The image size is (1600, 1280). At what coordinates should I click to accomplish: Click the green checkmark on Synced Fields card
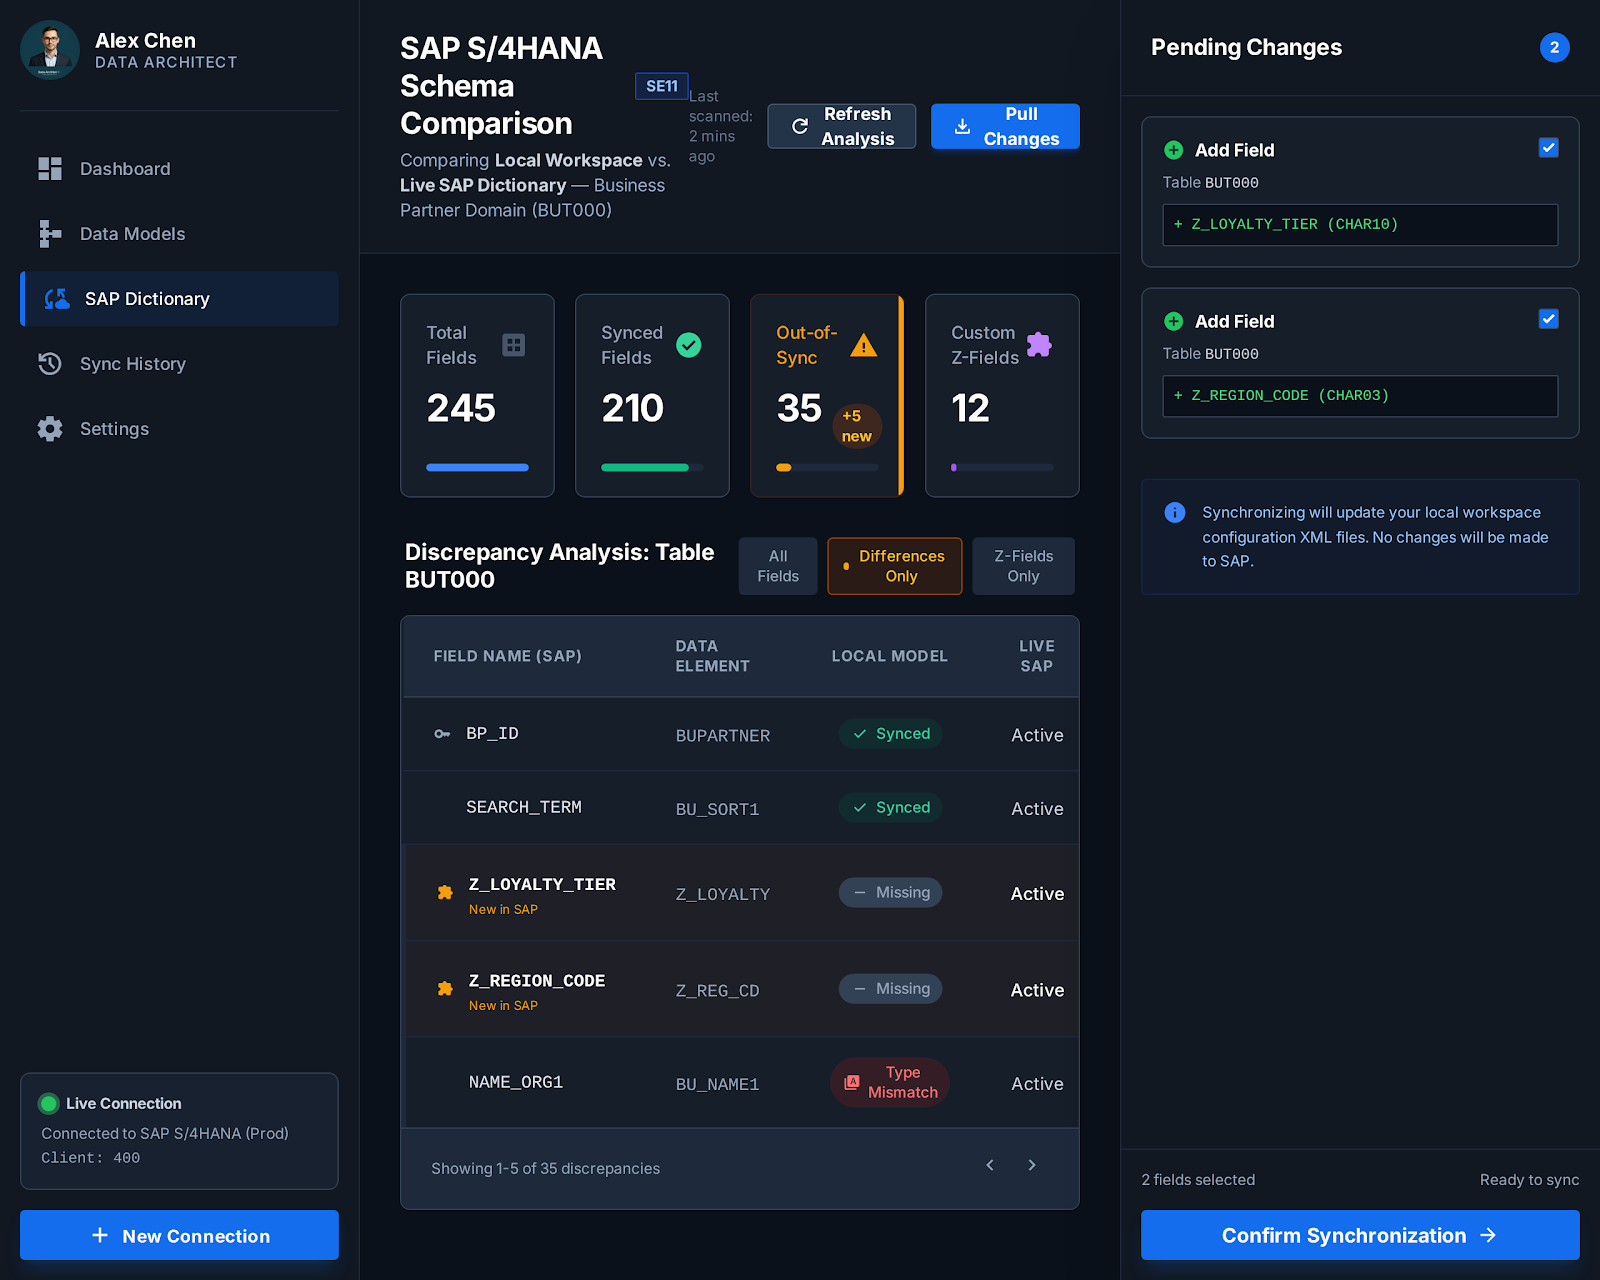[x=688, y=344]
